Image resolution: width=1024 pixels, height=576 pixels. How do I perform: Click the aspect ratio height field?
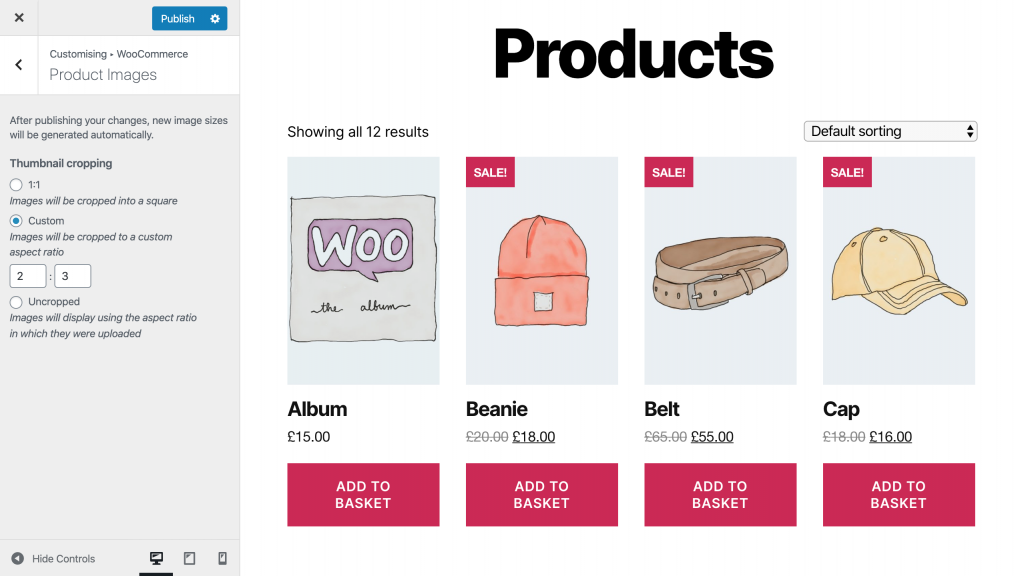[72, 276]
